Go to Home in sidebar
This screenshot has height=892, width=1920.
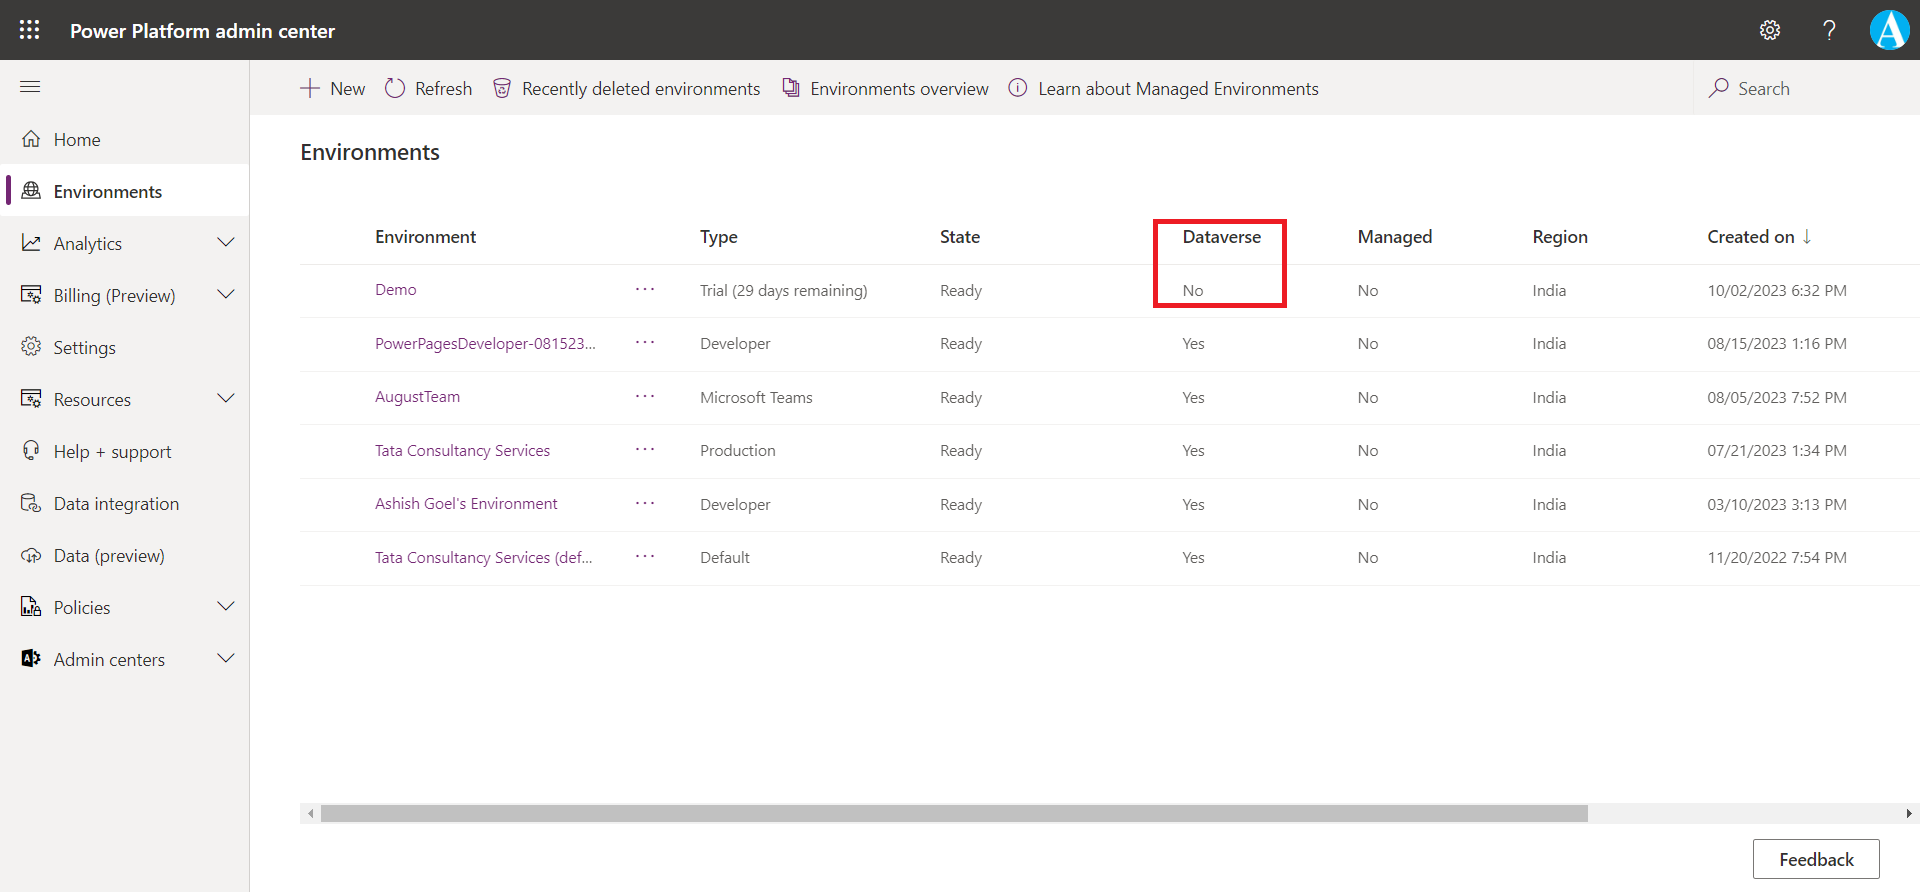point(77,140)
